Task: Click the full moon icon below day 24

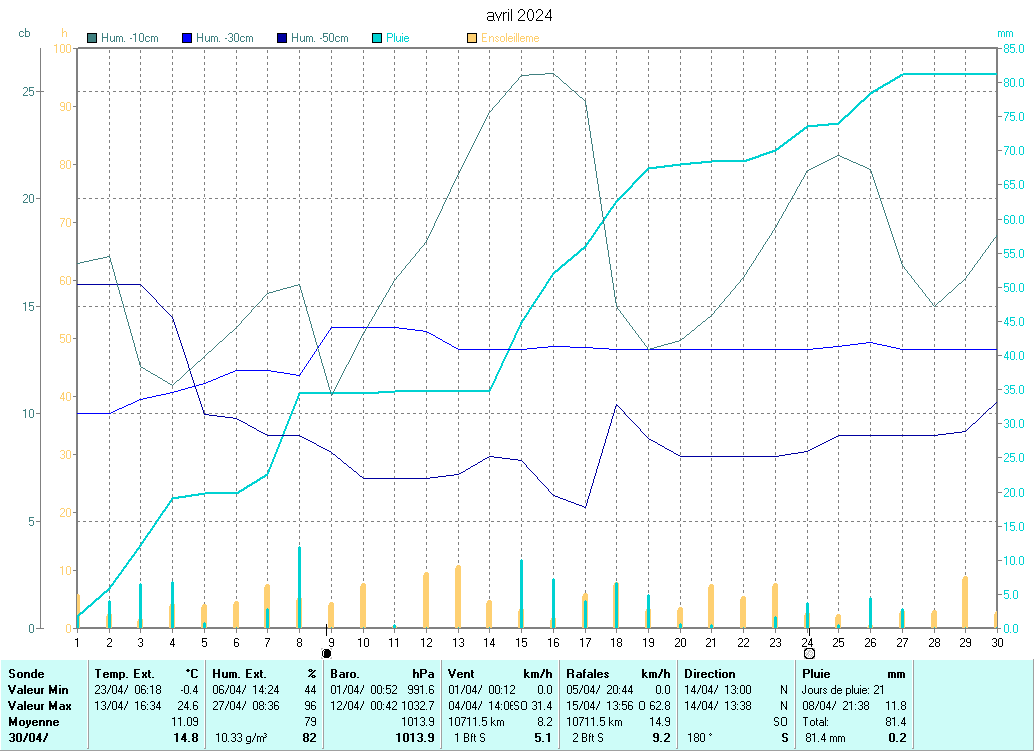Action: click(x=809, y=653)
